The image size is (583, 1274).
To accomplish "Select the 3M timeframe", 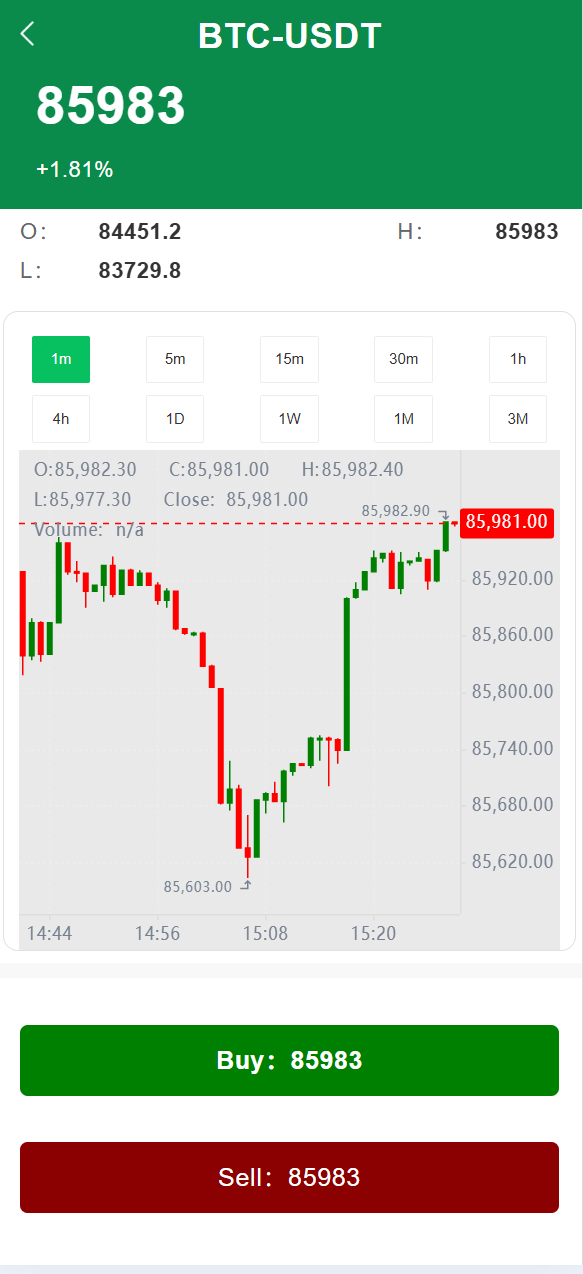I will (517, 419).
